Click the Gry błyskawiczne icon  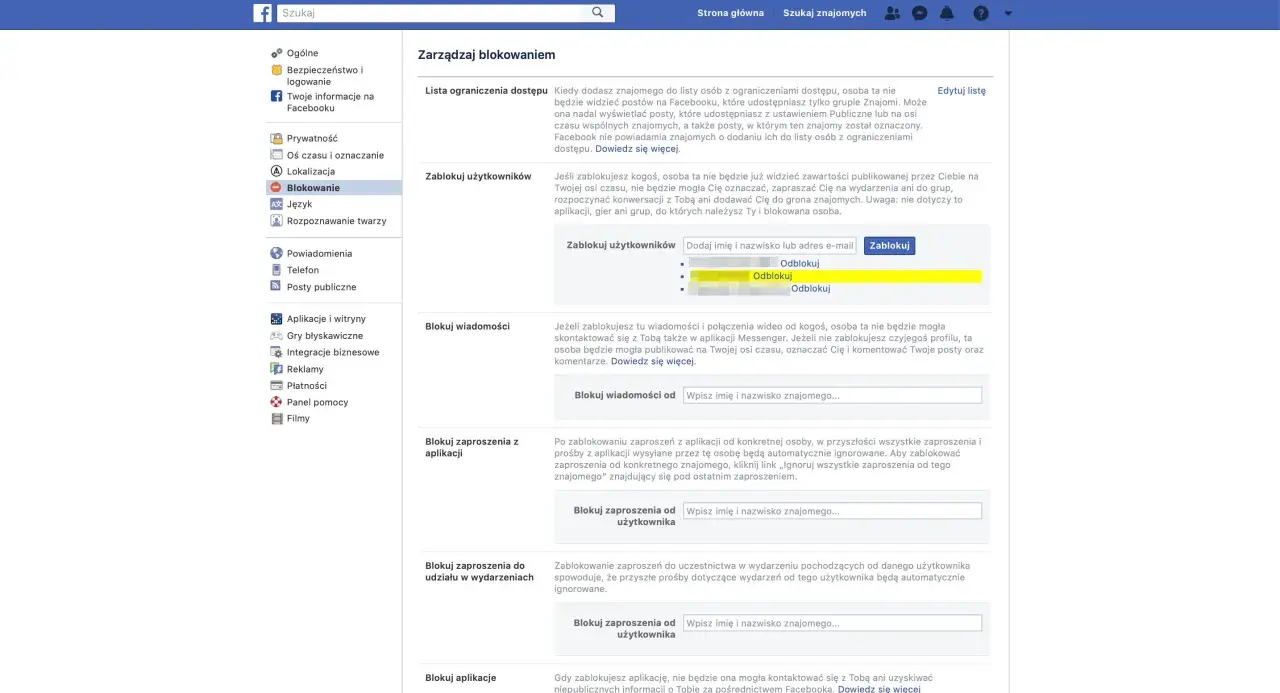pos(277,336)
